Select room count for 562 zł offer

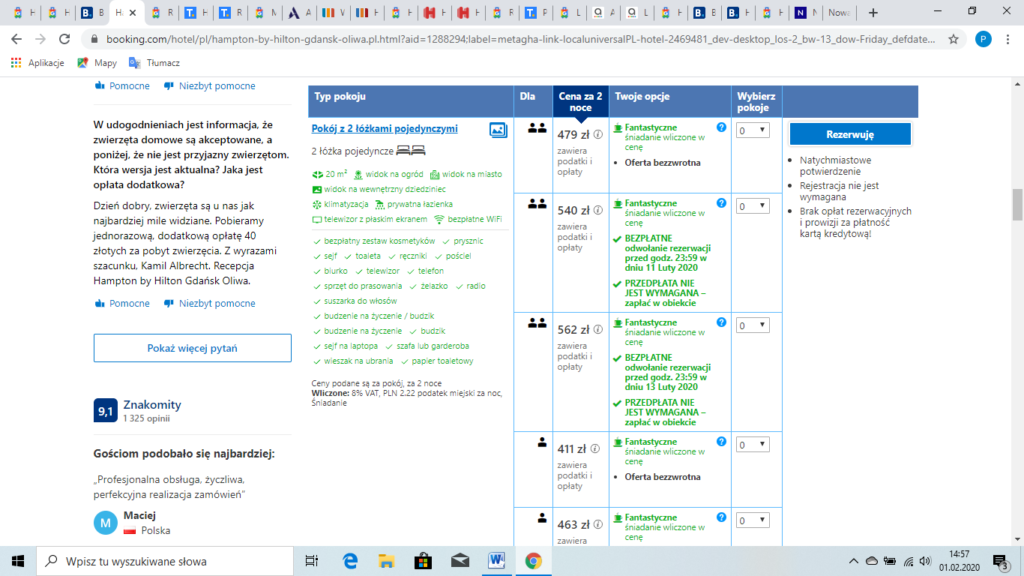[752, 325]
